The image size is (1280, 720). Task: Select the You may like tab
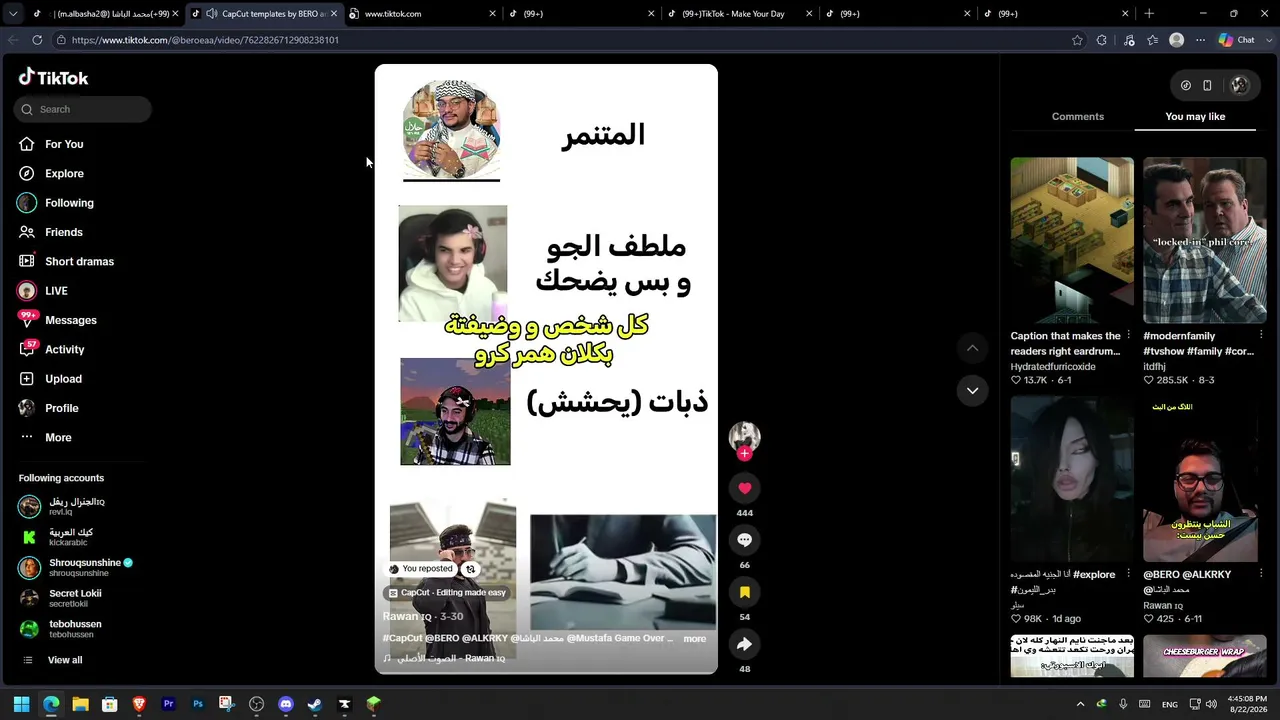(1195, 116)
